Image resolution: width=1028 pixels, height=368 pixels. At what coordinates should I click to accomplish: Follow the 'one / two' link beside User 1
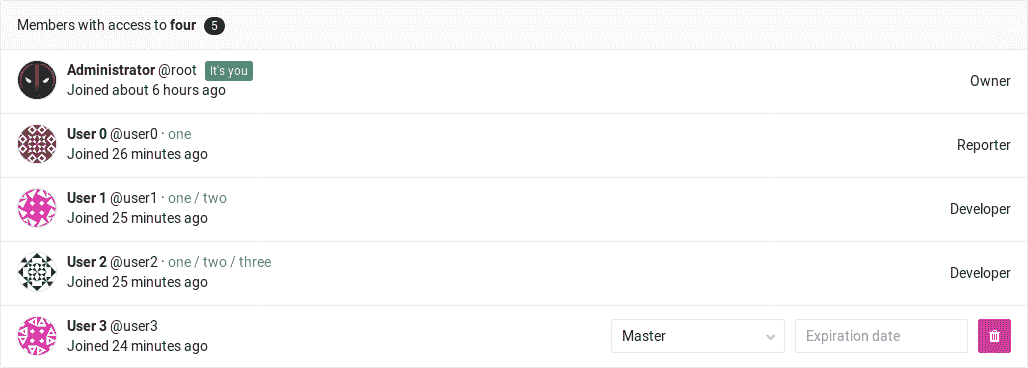[x=197, y=198]
